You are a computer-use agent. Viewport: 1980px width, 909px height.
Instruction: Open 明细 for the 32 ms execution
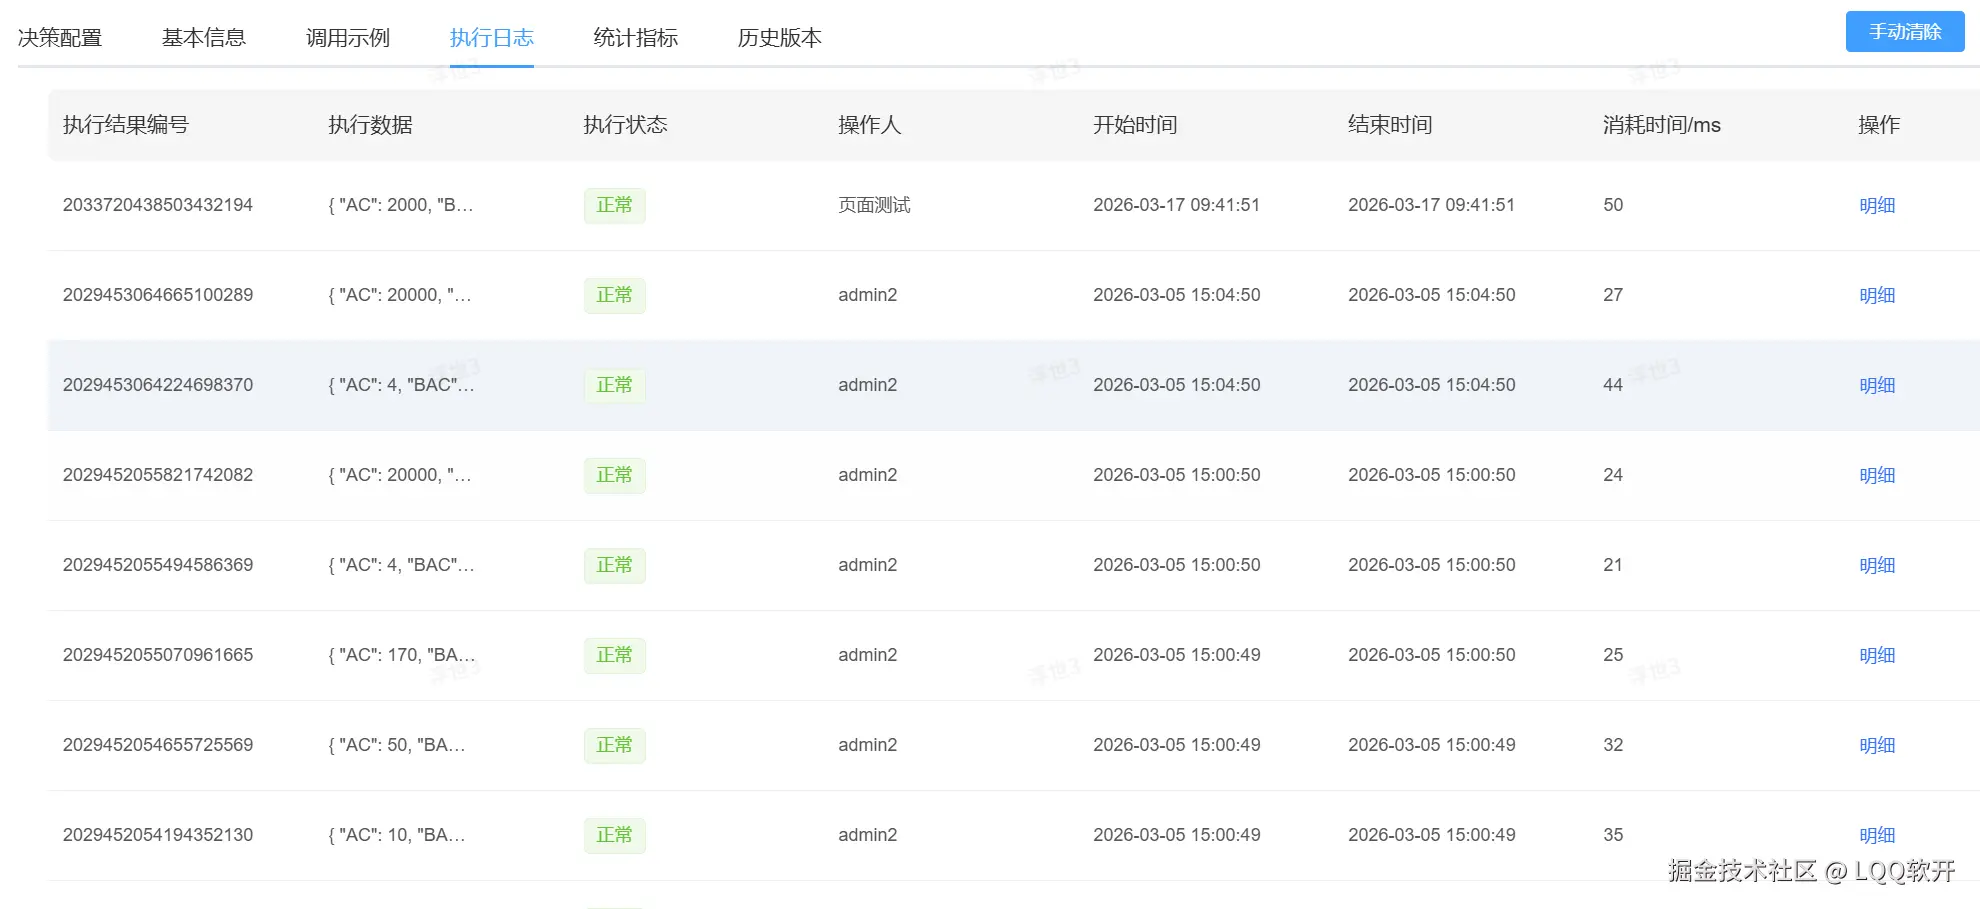click(x=1877, y=746)
